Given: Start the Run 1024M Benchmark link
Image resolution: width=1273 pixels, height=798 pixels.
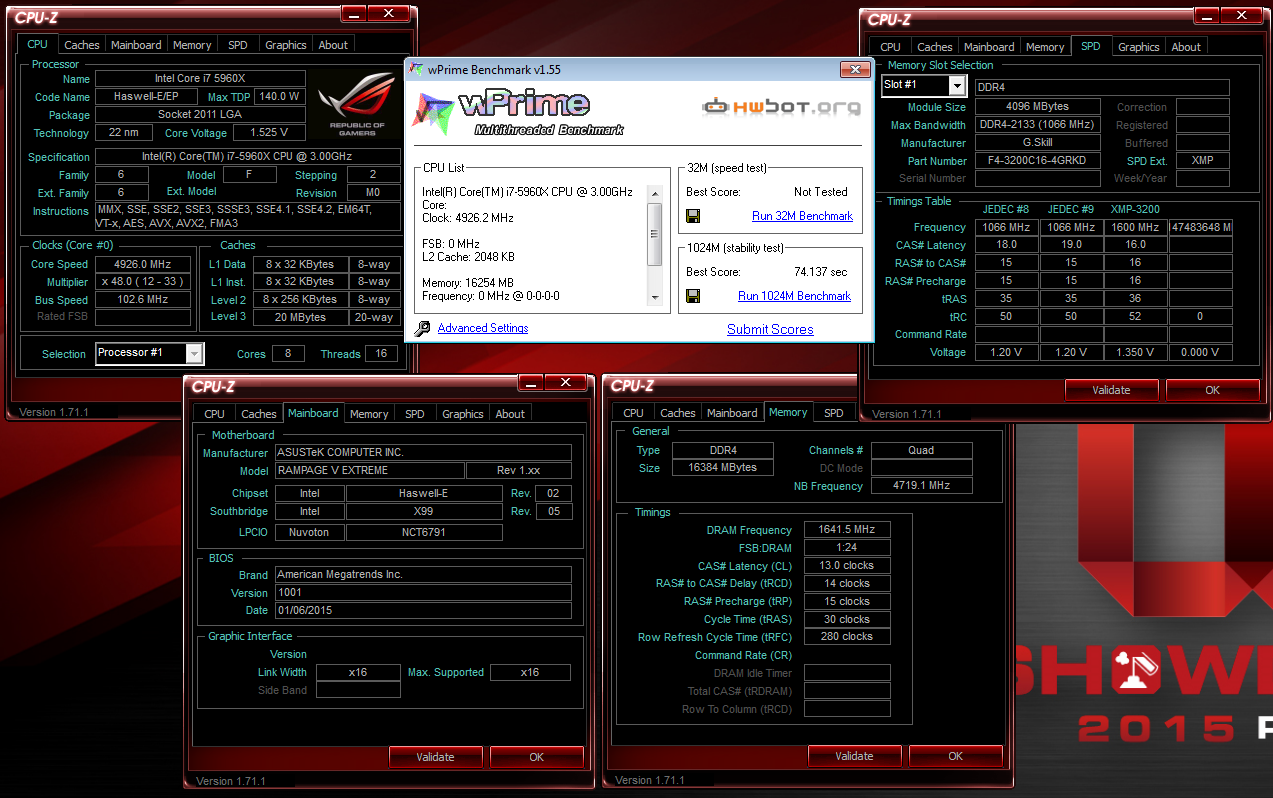Looking at the screenshot, I should [x=794, y=296].
